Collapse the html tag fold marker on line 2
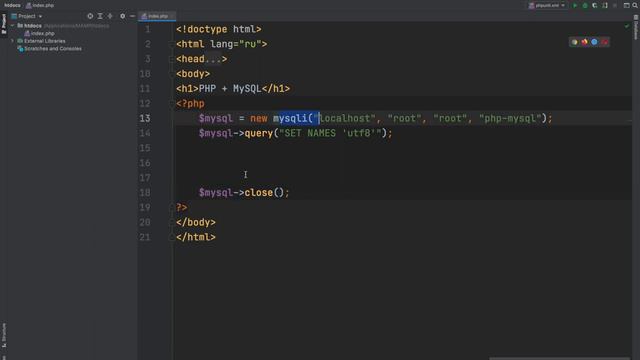 pos(171,44)
